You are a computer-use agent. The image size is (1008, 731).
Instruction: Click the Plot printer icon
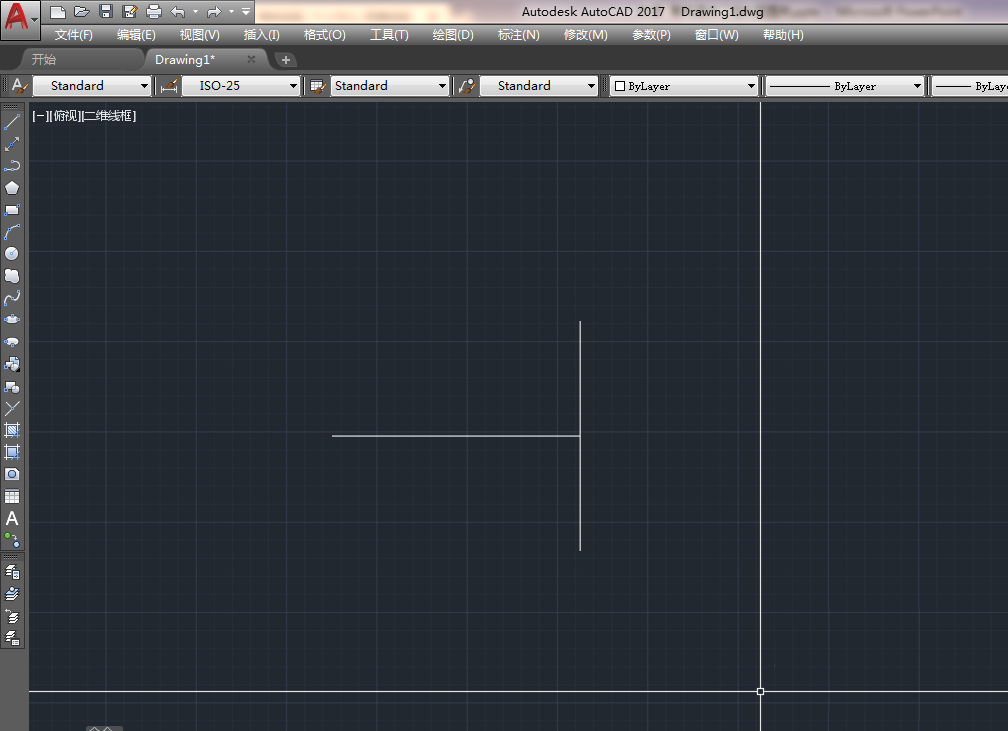click(154, 12)
